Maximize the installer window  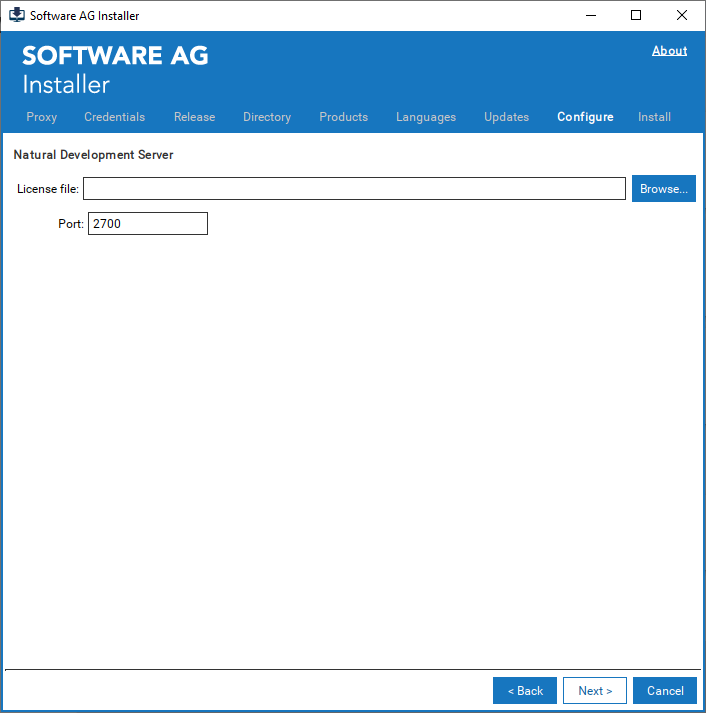[636, 15]
